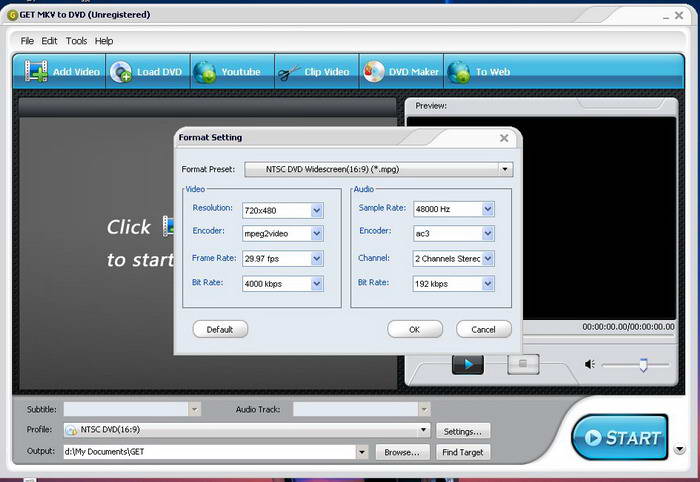Click the Youtube download icon
Image resolution: width=700 pixels, height=482 pixels.
(x=205, y=72)
